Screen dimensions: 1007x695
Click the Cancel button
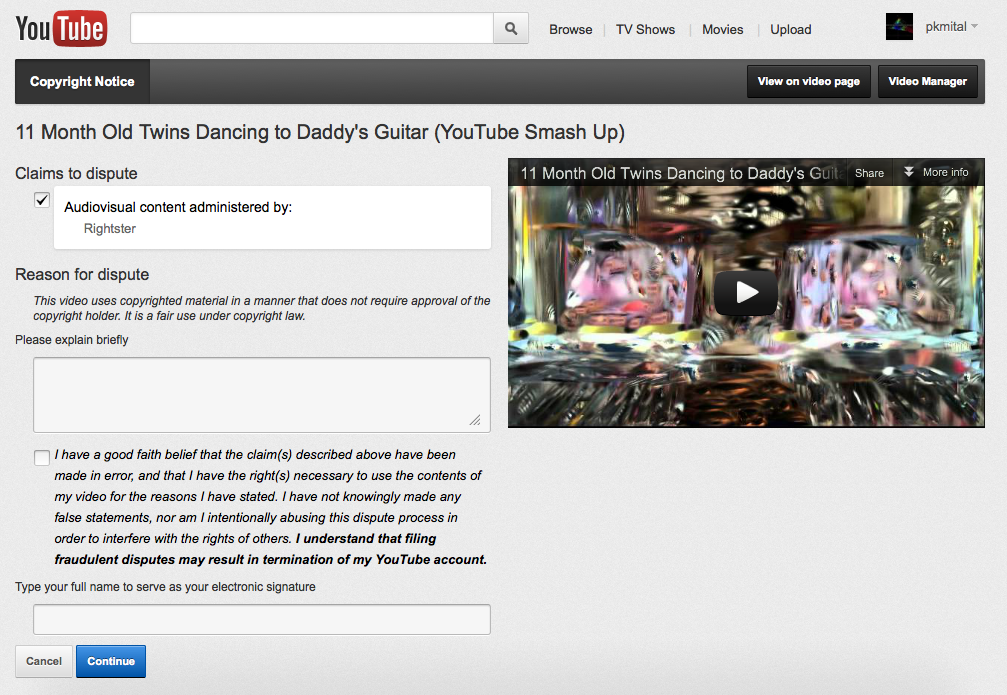point(44,661)
